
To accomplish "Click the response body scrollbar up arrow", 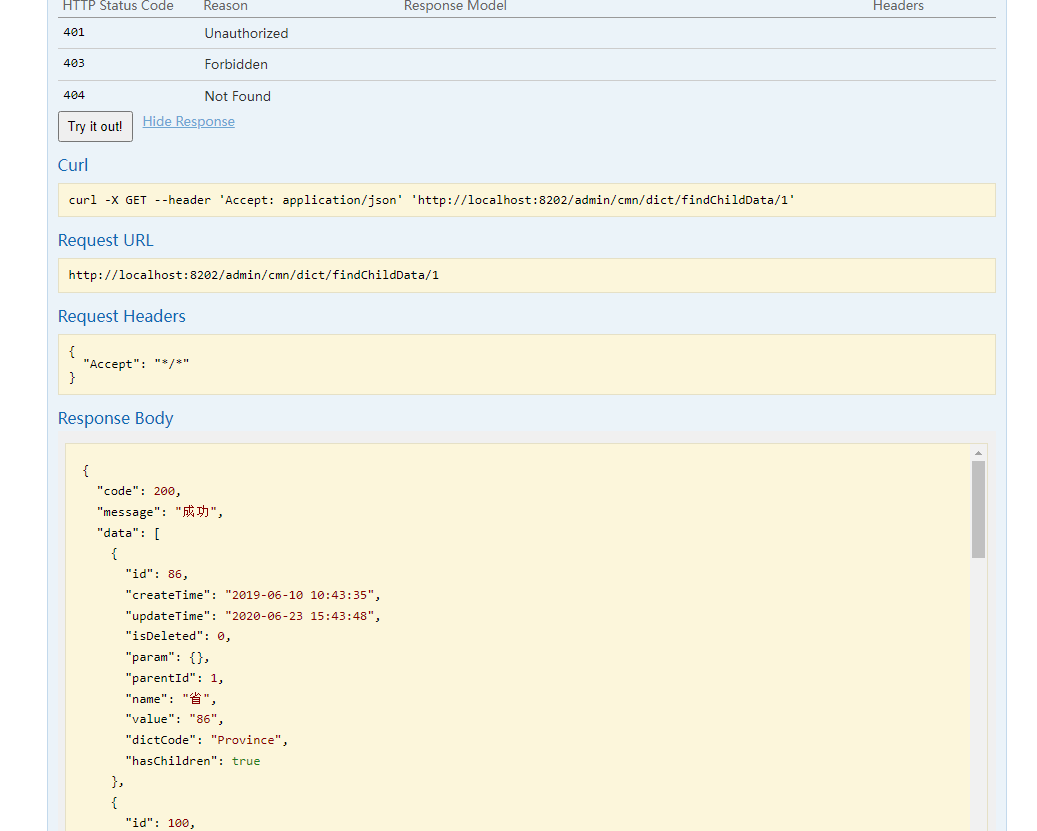I will pos(978,453).
